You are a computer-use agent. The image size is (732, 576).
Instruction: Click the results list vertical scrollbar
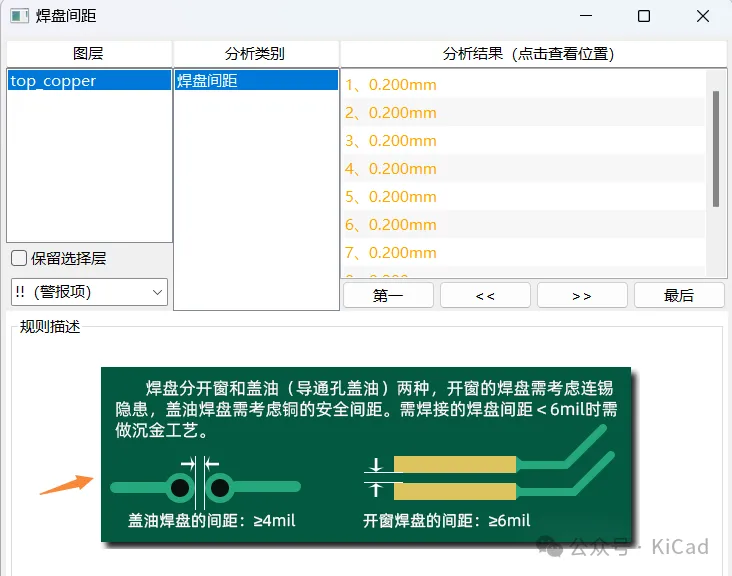pyautogui.click(x=715, y=148)
